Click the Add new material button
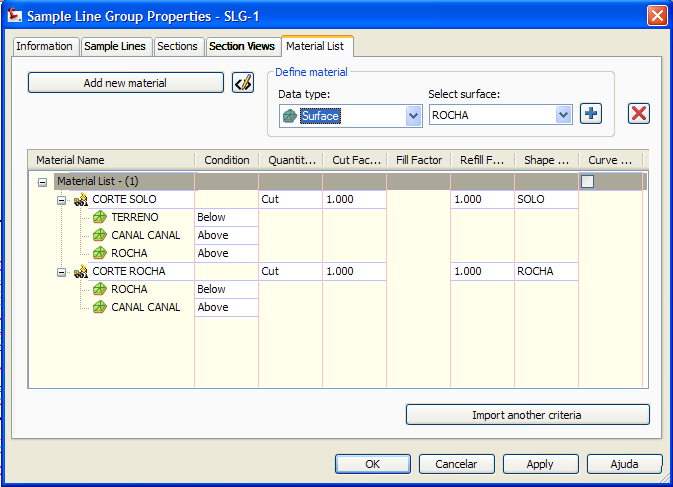673x487 pixels. pyautogui.click(x=126, y=83)
